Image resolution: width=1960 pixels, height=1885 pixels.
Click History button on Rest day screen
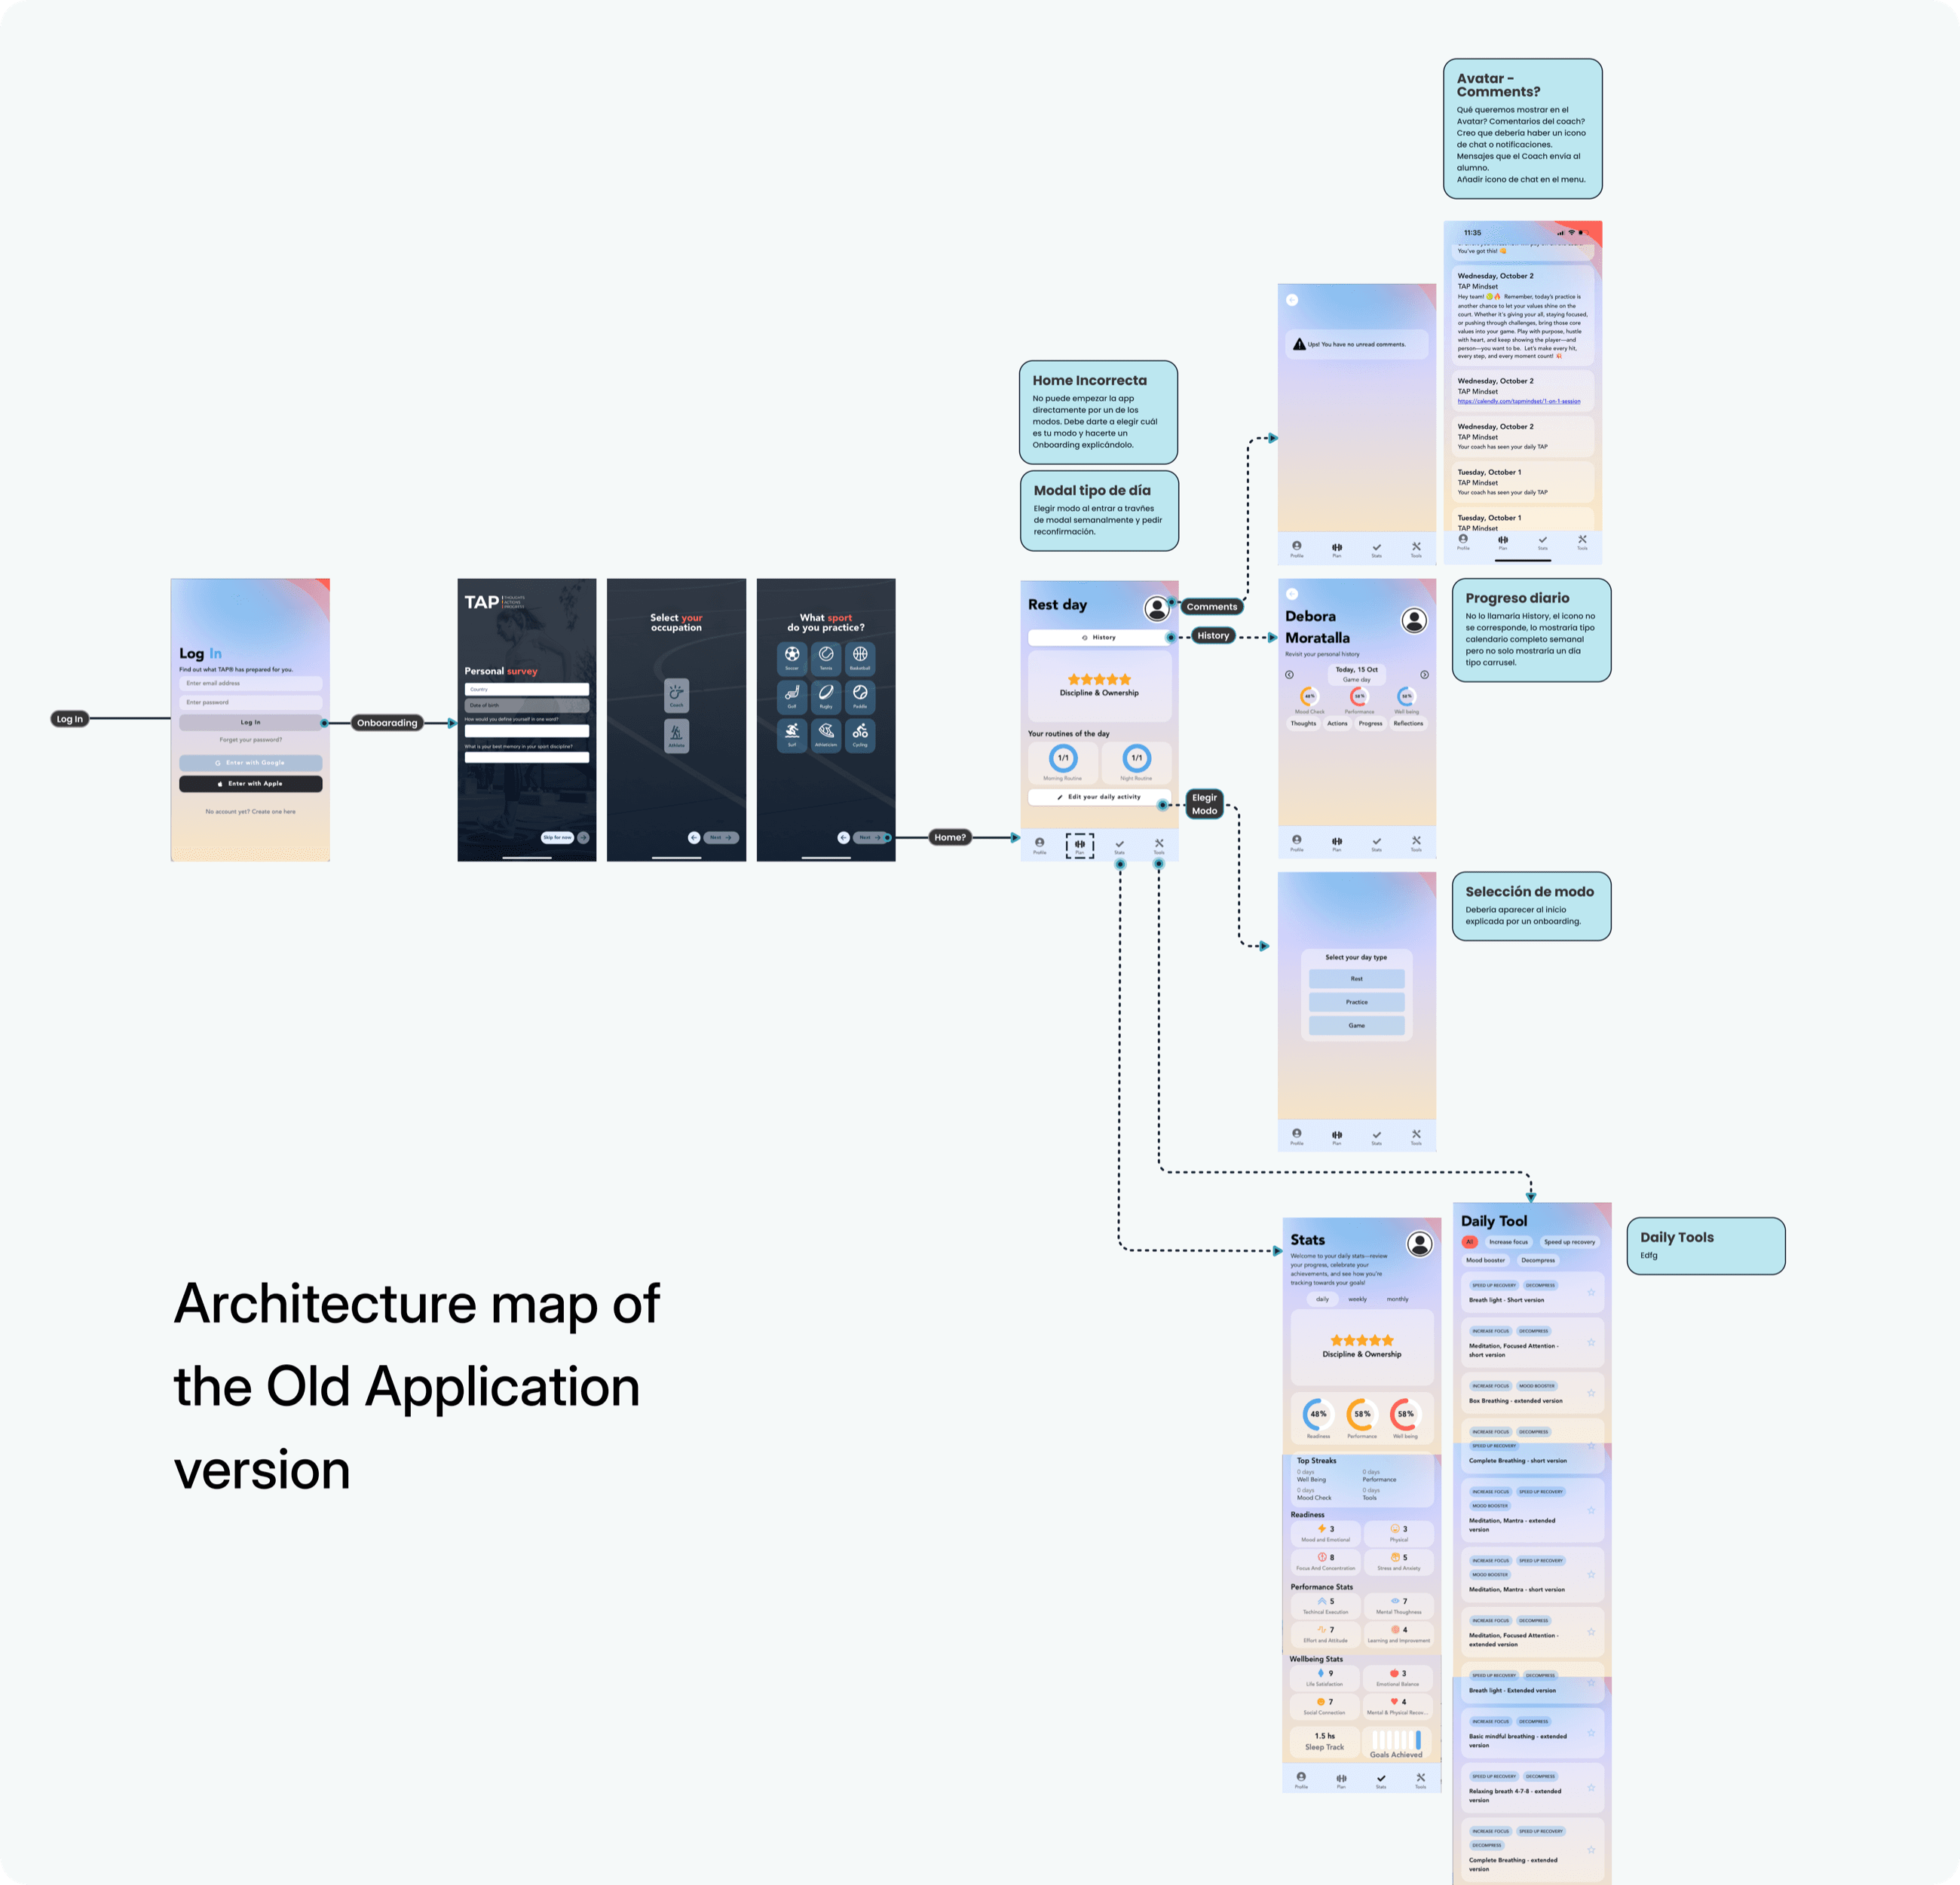(x=1099, y=637)
